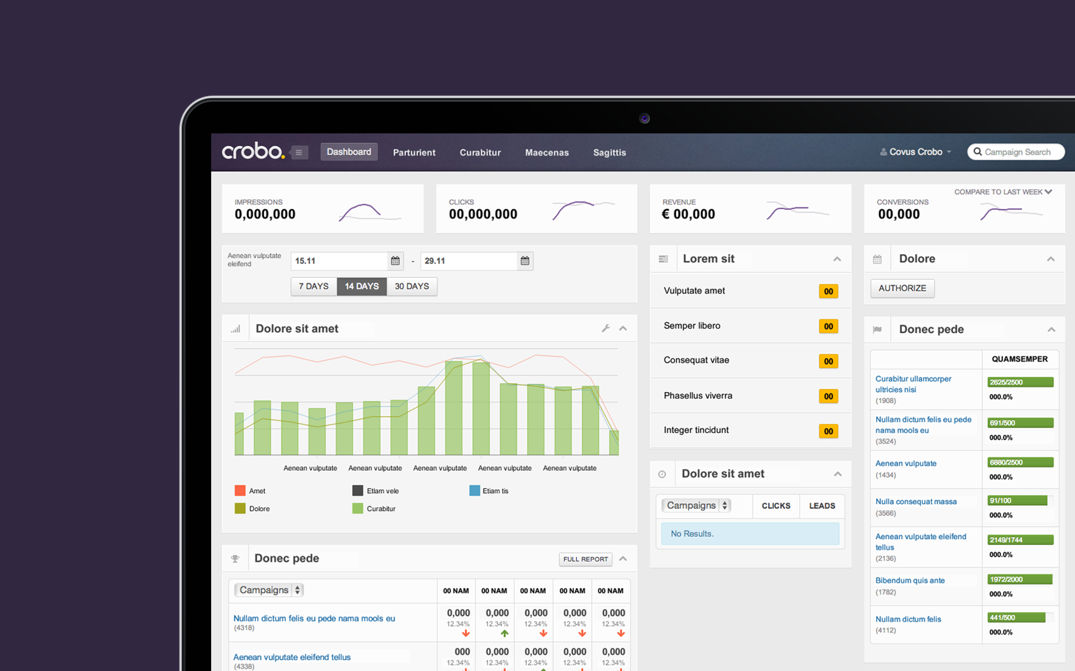The image size is (1075, 671).
Task: Go to the Parturient tab
Action: 414,153
